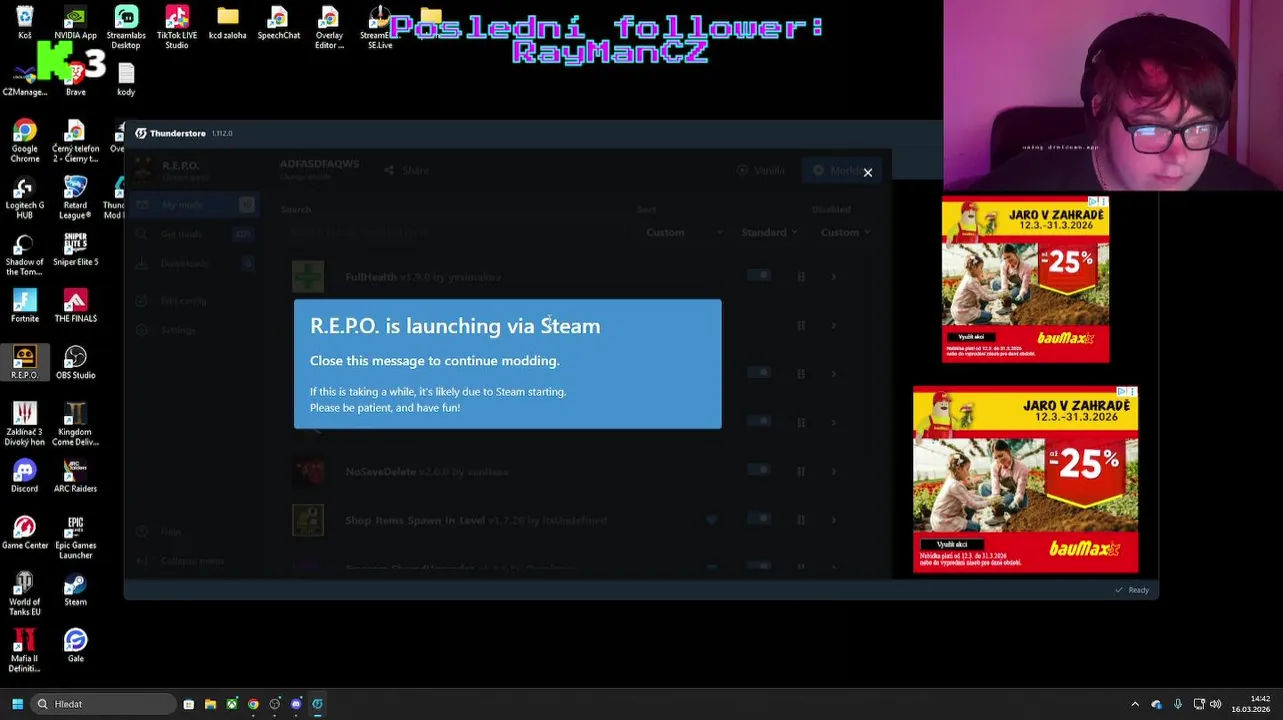Screen dimensions: 1283x720
Task: Select the Discord desktop icon
Action: (x=25, y=476)
